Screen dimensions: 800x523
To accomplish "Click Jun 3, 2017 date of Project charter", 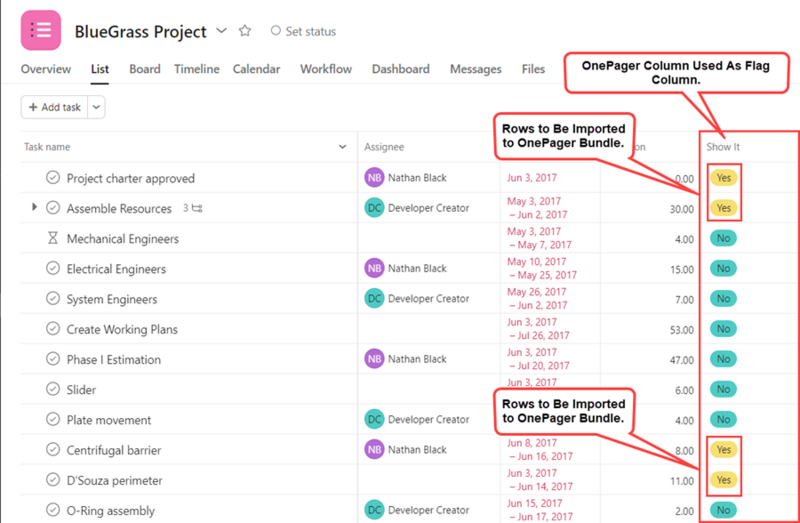I will 532,178.
